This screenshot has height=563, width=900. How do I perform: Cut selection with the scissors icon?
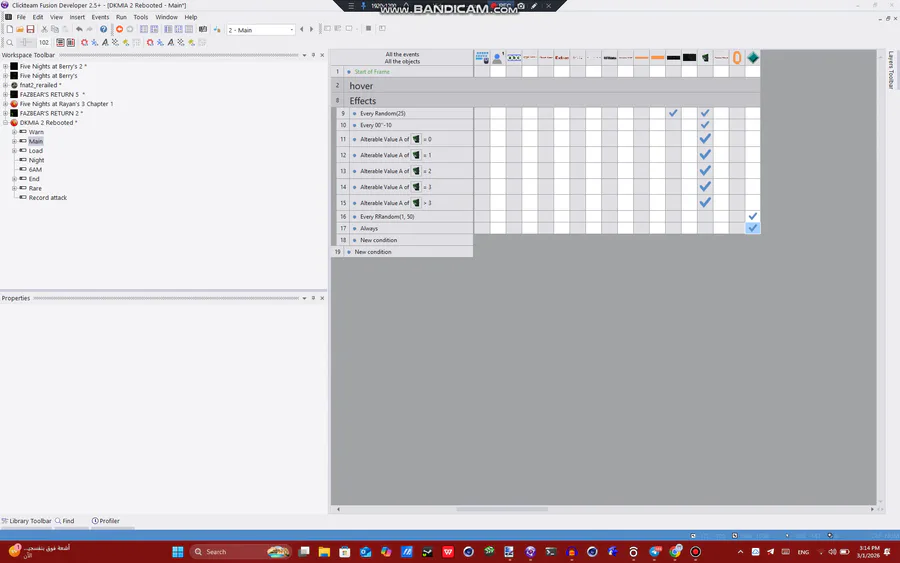click(x=44, y=29)
